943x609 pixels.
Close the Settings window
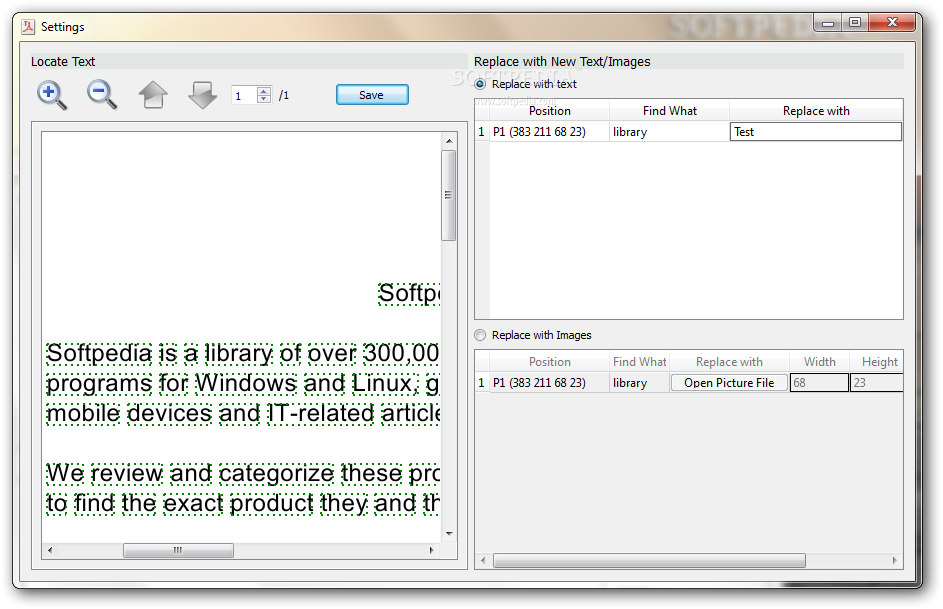click(892, 22)
